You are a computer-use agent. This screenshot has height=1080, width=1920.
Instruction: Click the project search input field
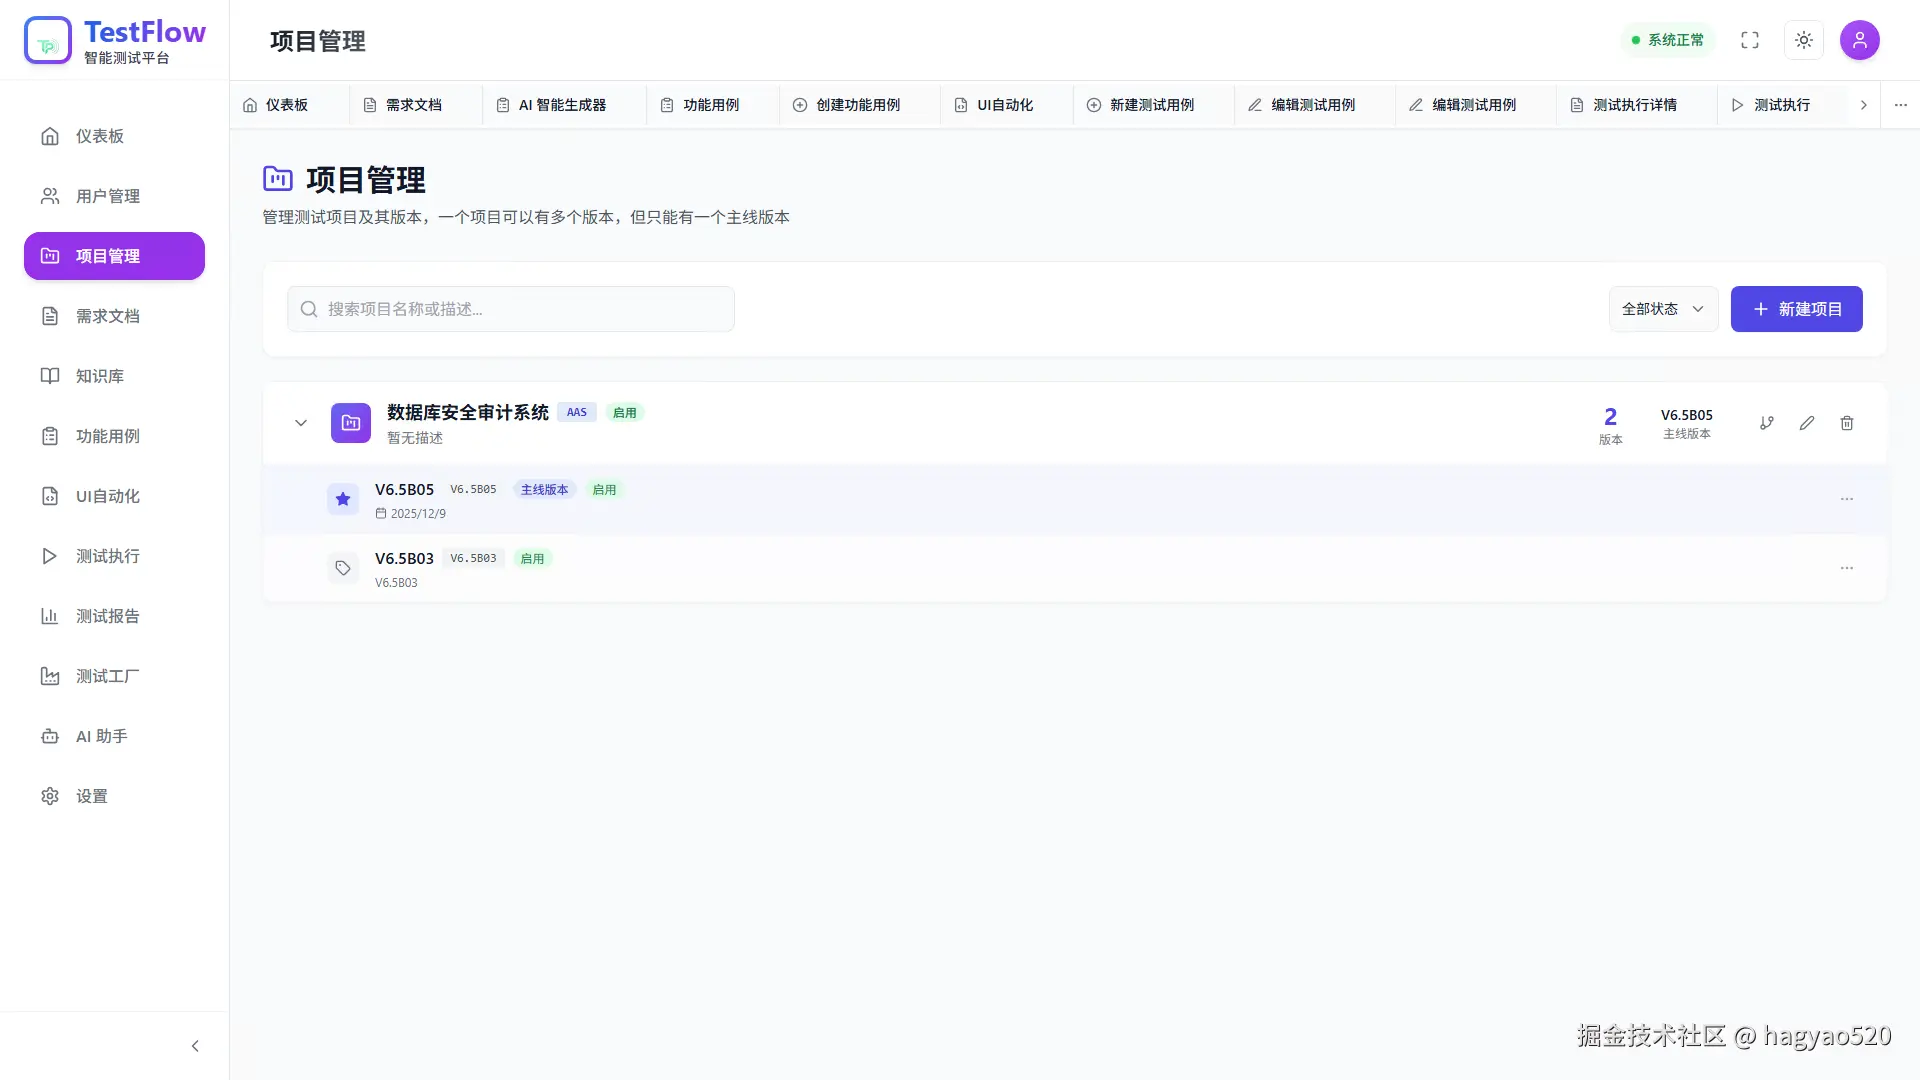point(510,309)
